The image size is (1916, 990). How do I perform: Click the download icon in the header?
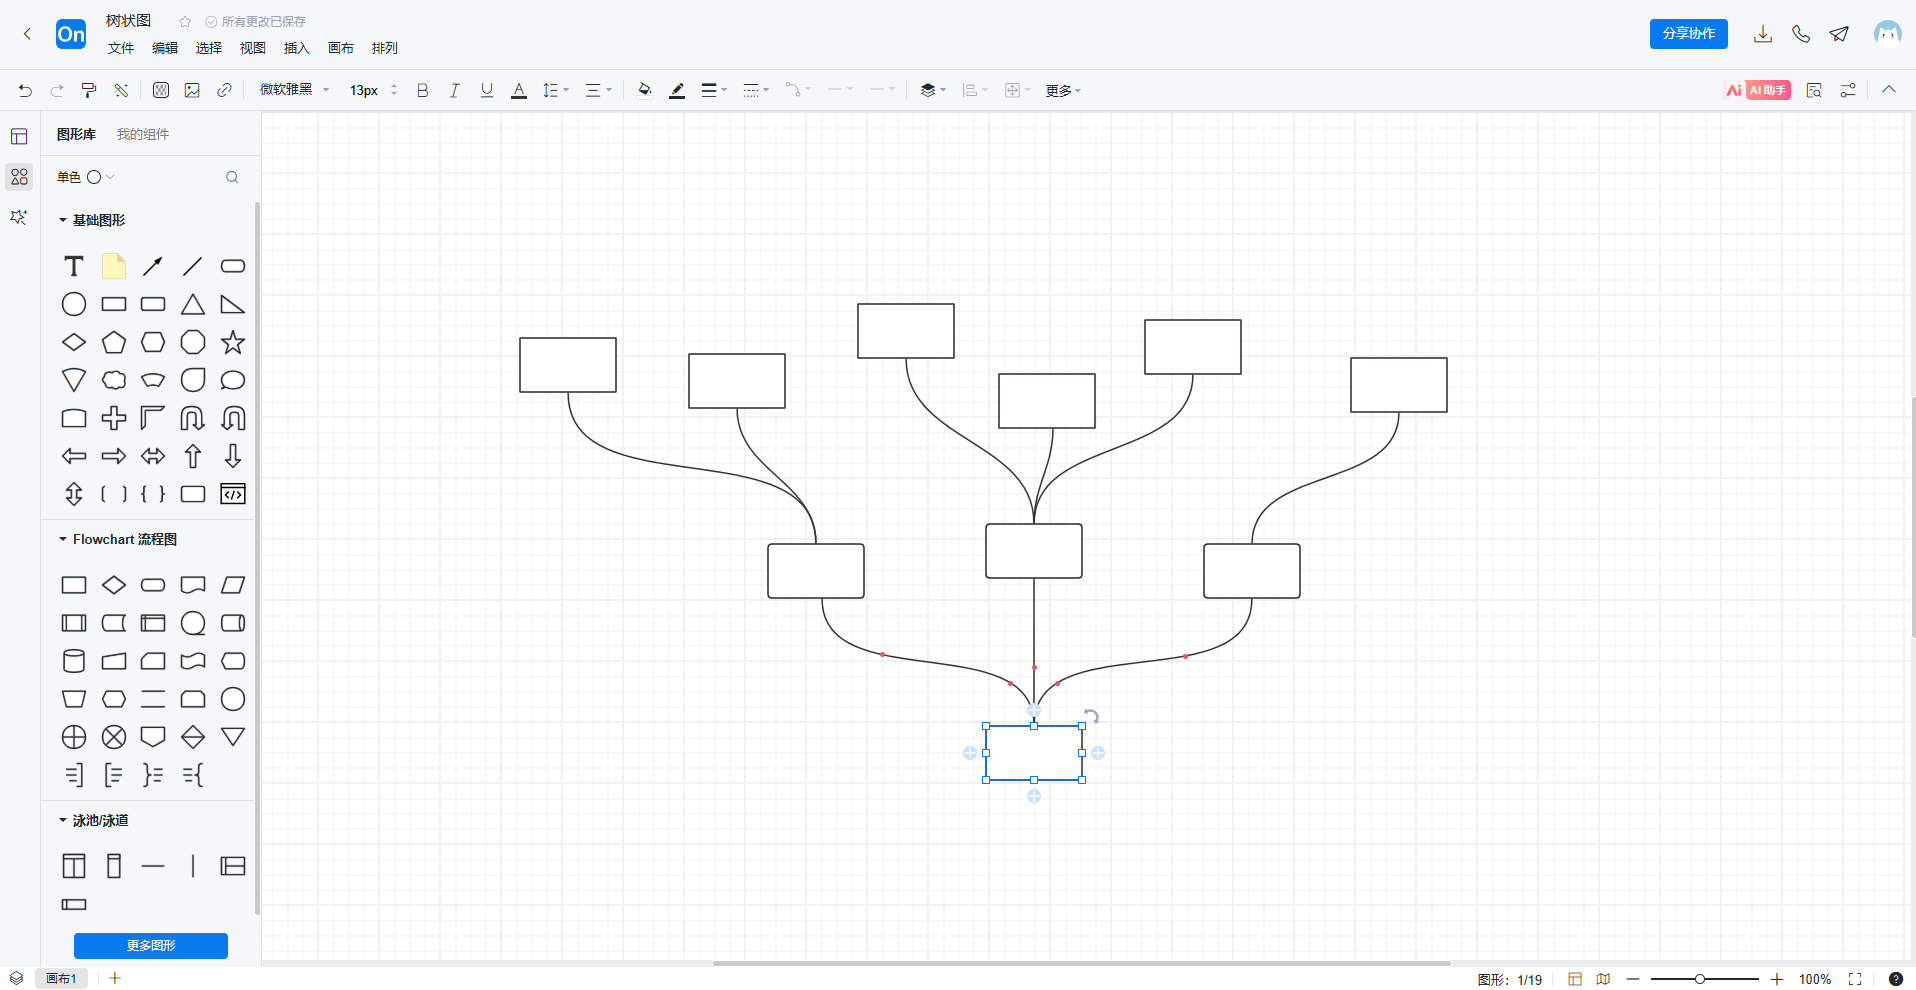click(x=1763, y=34)
